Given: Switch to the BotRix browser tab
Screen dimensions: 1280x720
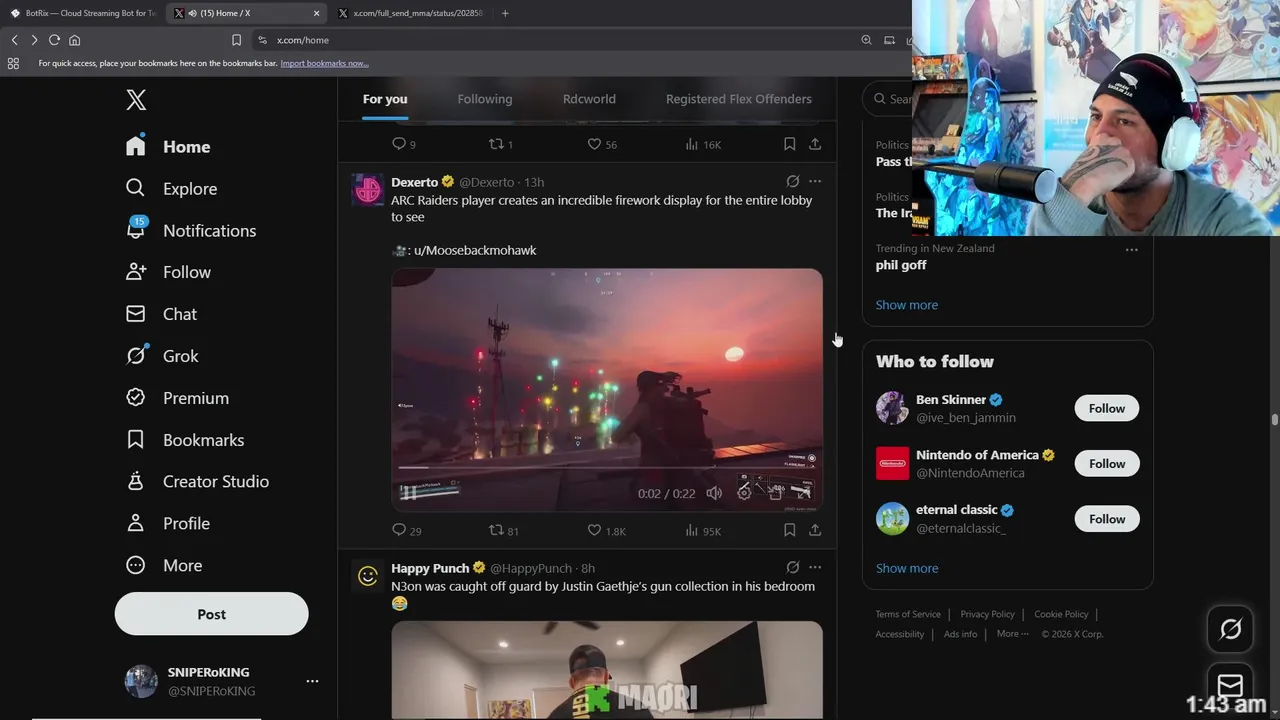Looking at the screenshot, I should tap(82, 13).
